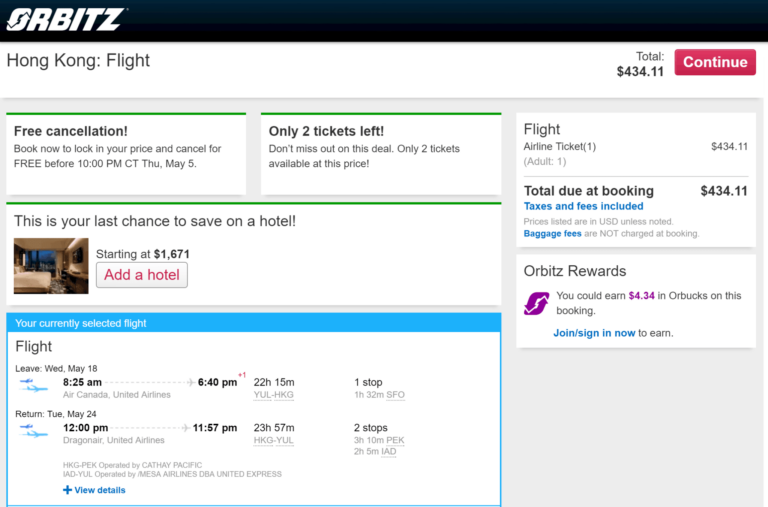Click the return flight airline icon

(33, 430)
